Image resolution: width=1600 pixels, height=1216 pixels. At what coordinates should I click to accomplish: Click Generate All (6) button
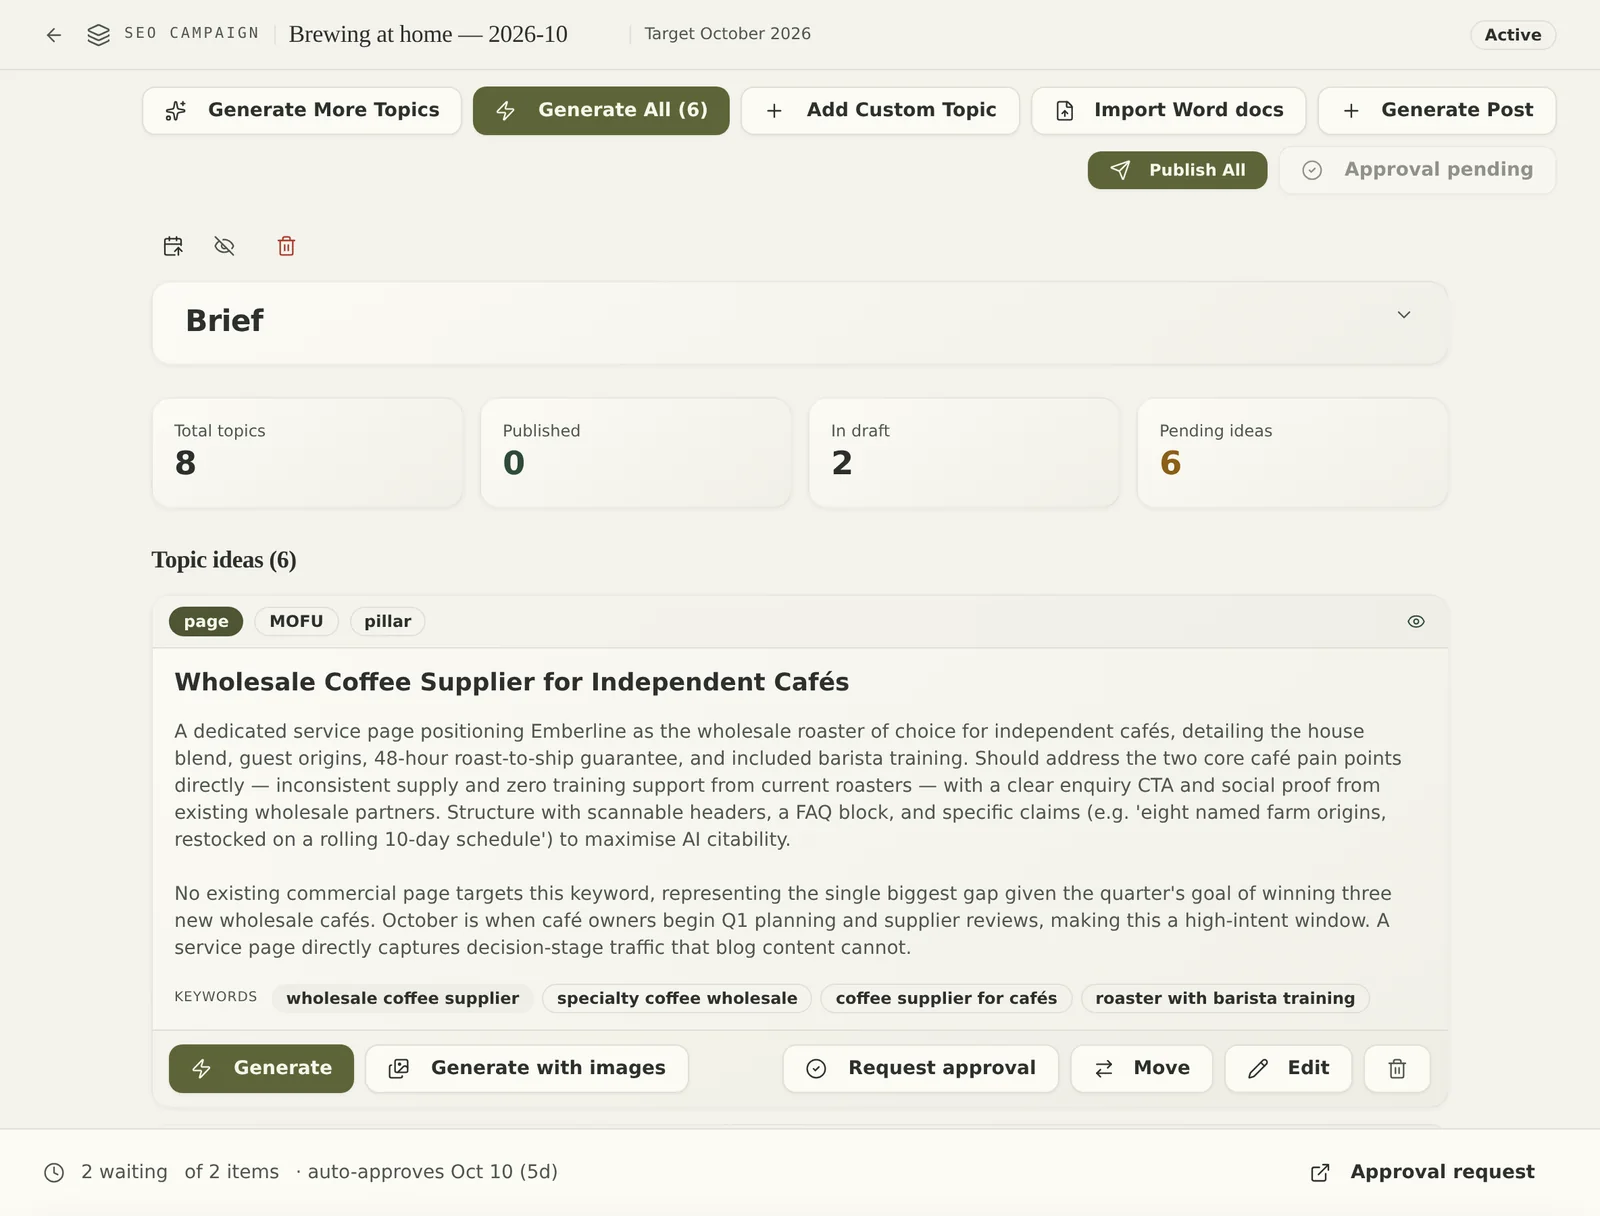(x=601, y=110)
